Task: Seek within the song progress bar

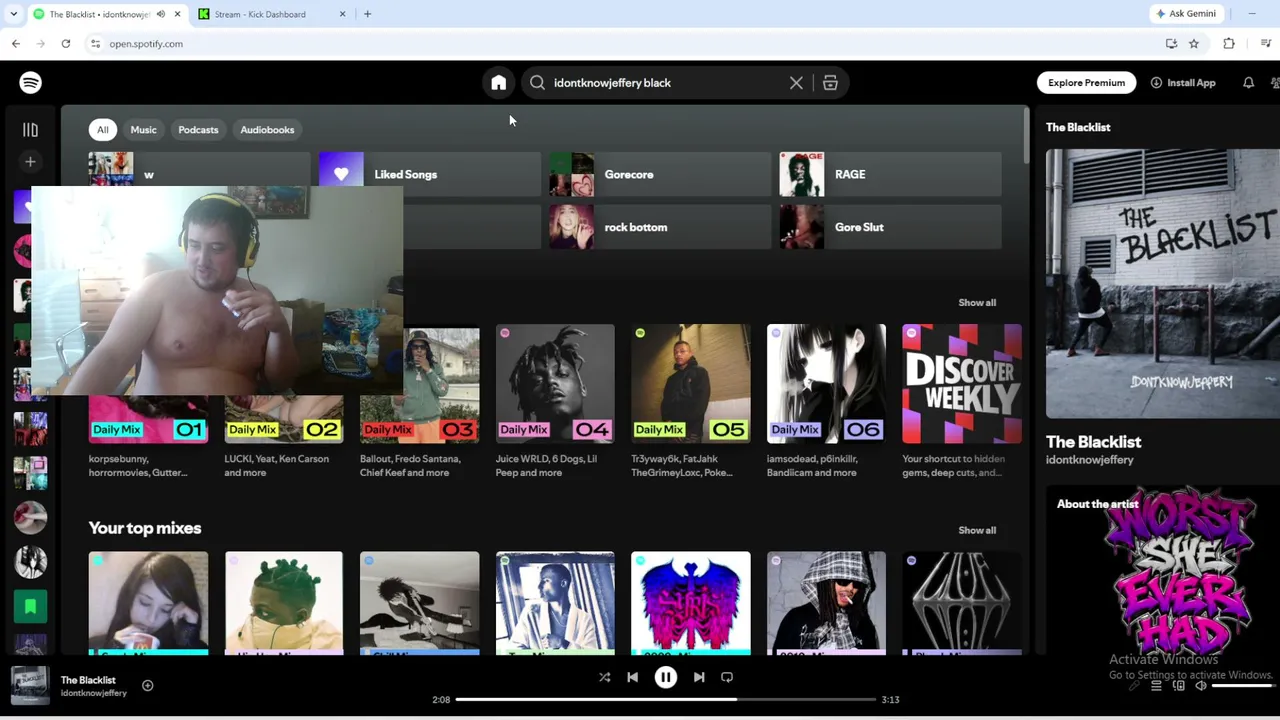Action: 665,699
